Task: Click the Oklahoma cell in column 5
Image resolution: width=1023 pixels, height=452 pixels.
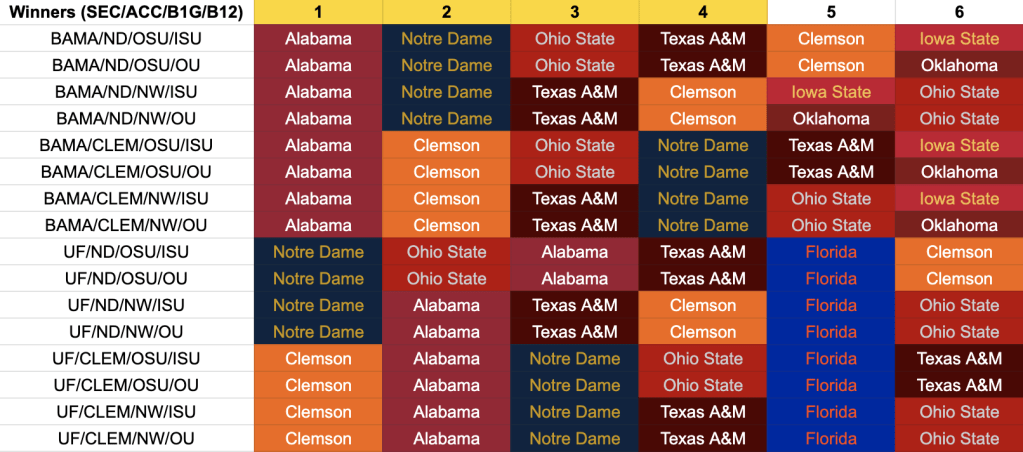Action: (831, 118)
